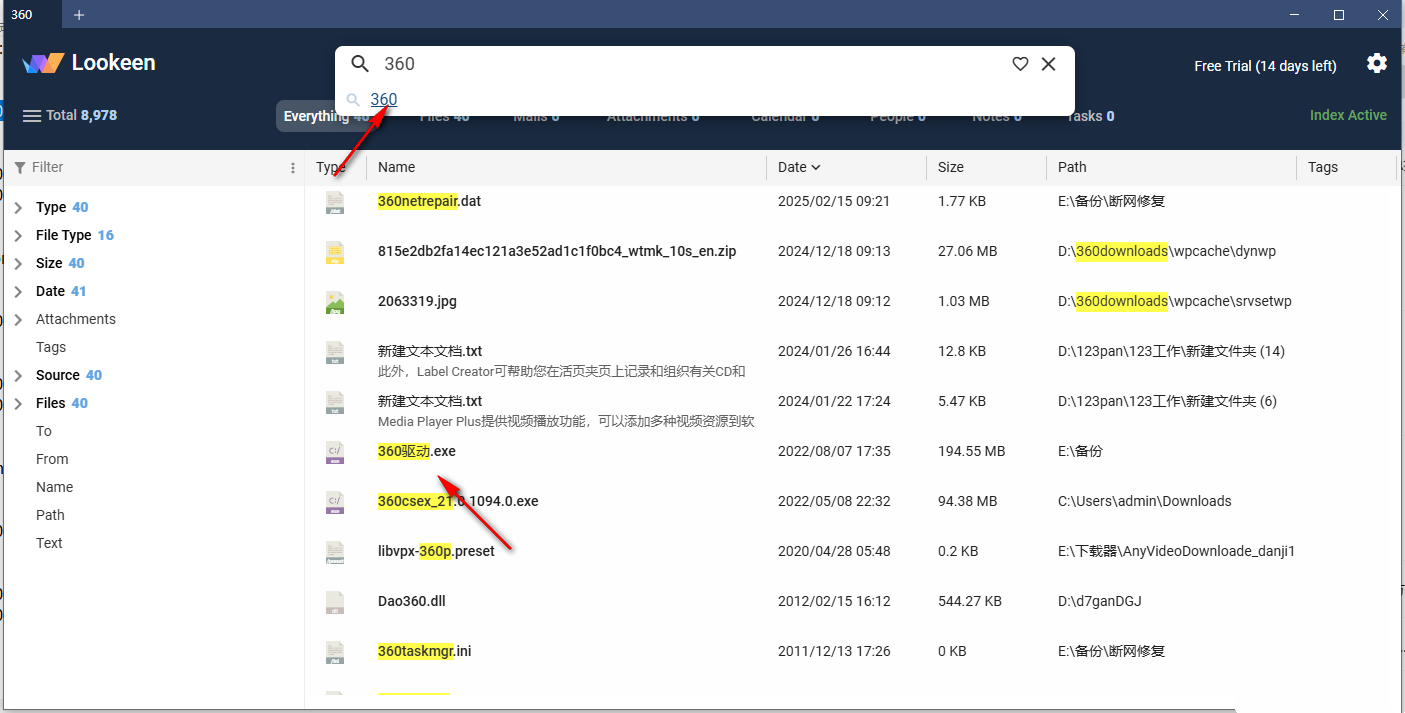Switch to the Tasks tab

pyautogui.click(x=1089, y=116)
